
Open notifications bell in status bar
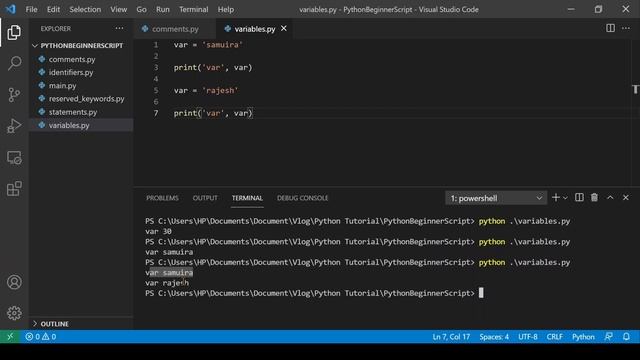pyautogui.click(x=626, y=337)
